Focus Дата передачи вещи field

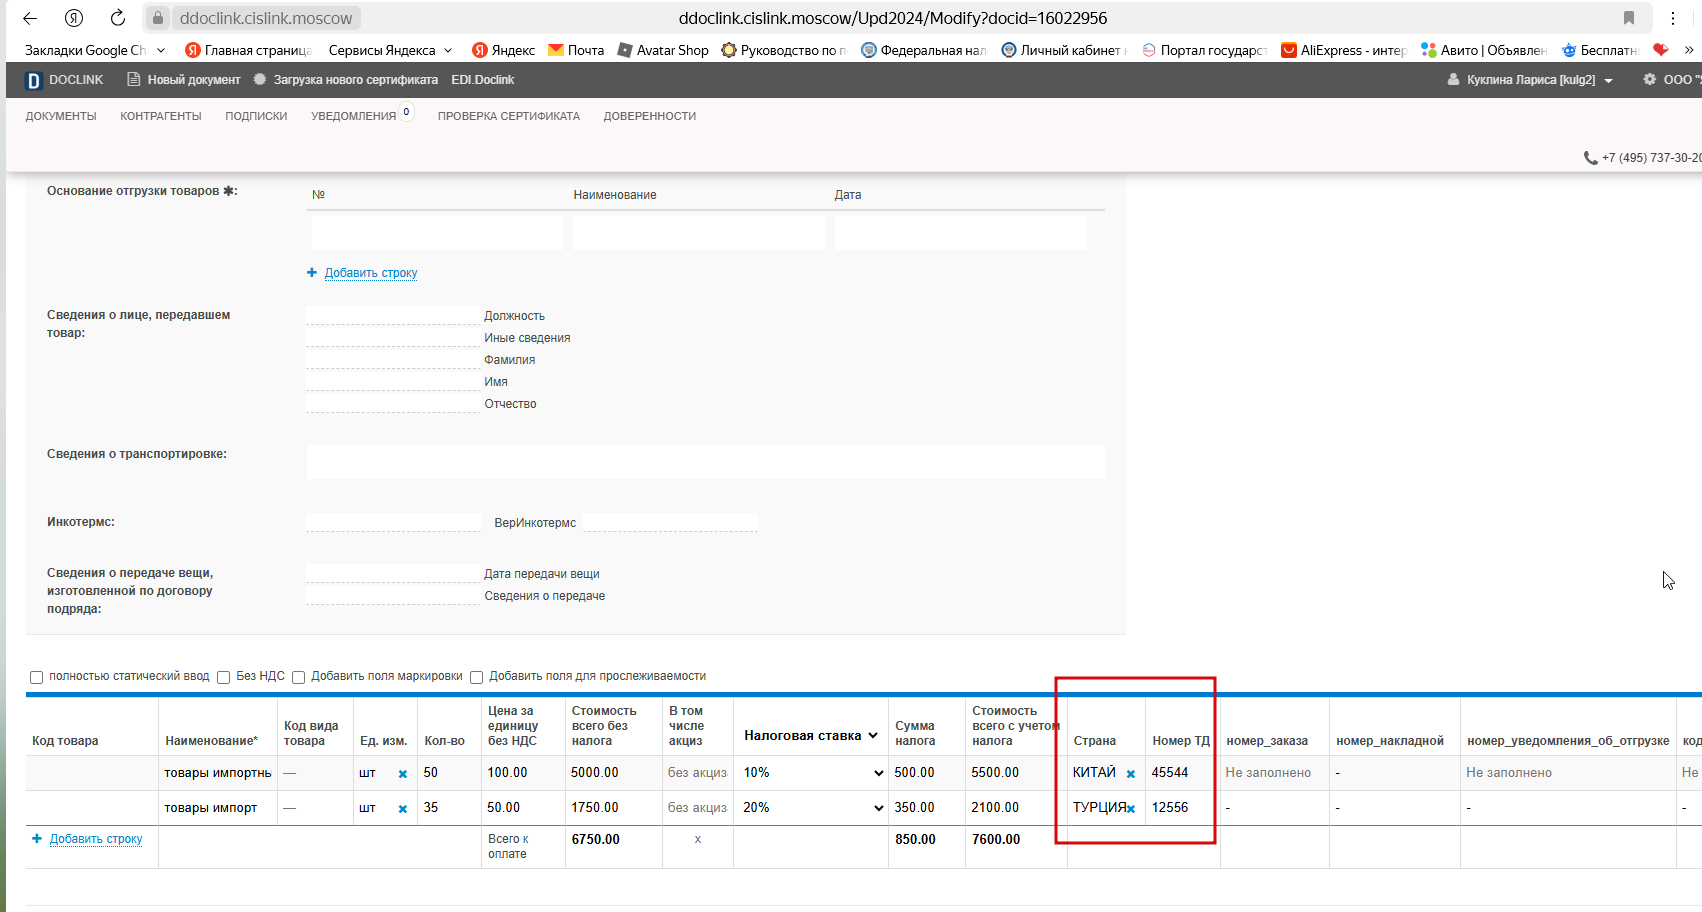tap(393, 574)
